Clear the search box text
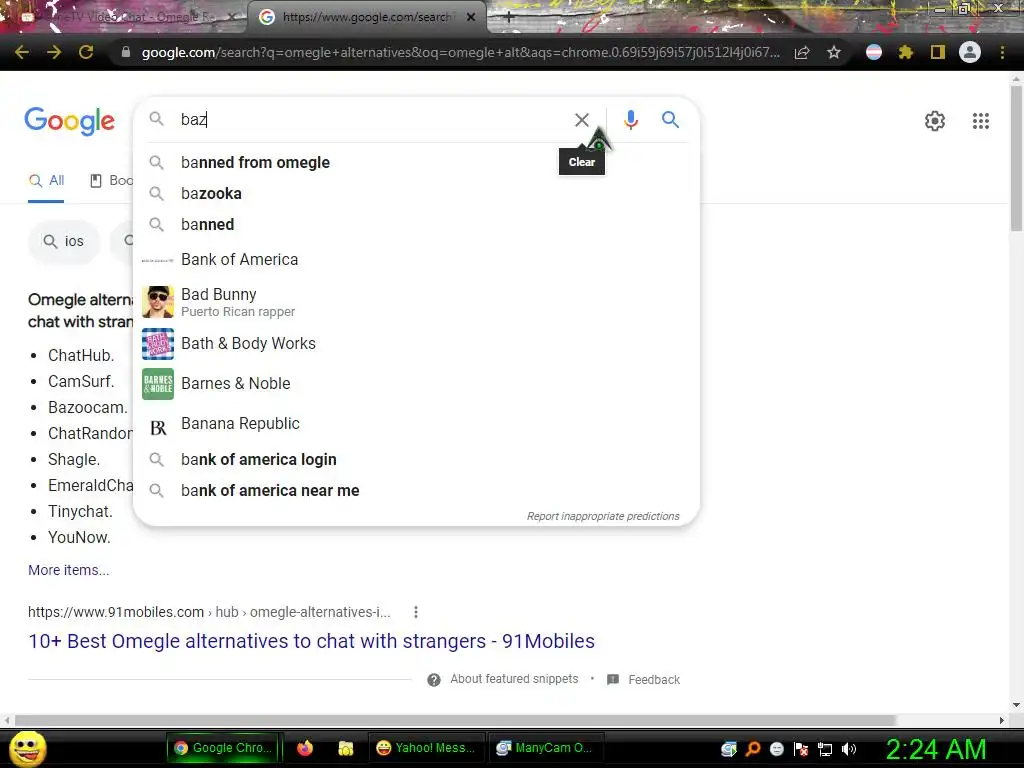This screenshot has width=1024, height=768. pyautogui.click(x=581, y=120)
